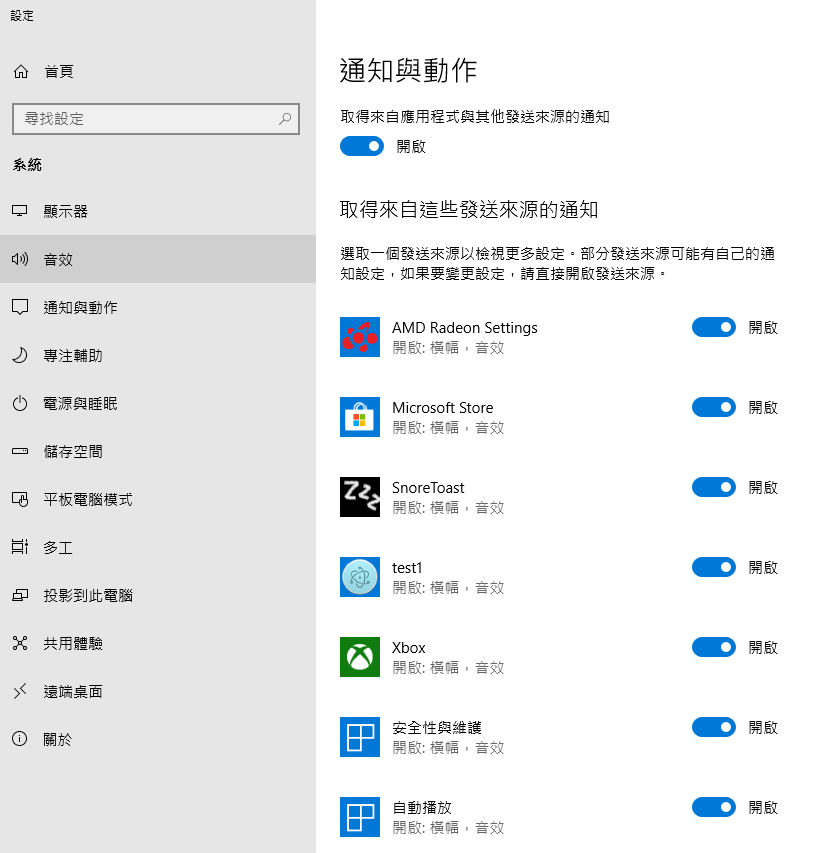The image size is (832, 853).
Task: Click the SnoreToast app icon
Action: (360, 497)
